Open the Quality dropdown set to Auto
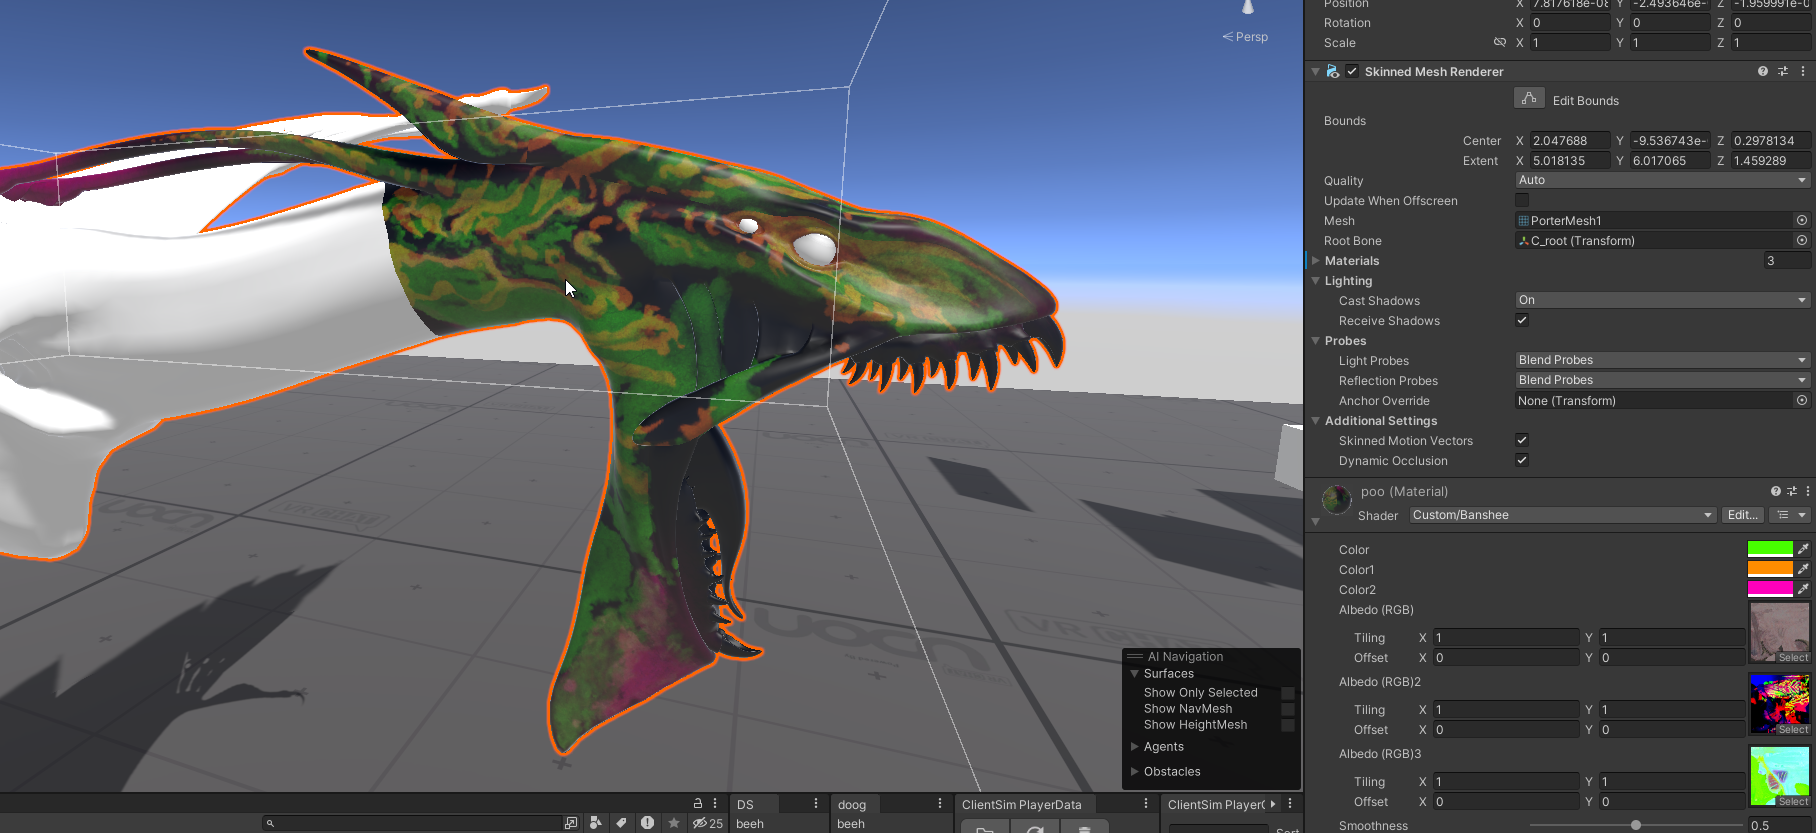This screenshot has height=833, width=1816. click(x=1662, y=181)
